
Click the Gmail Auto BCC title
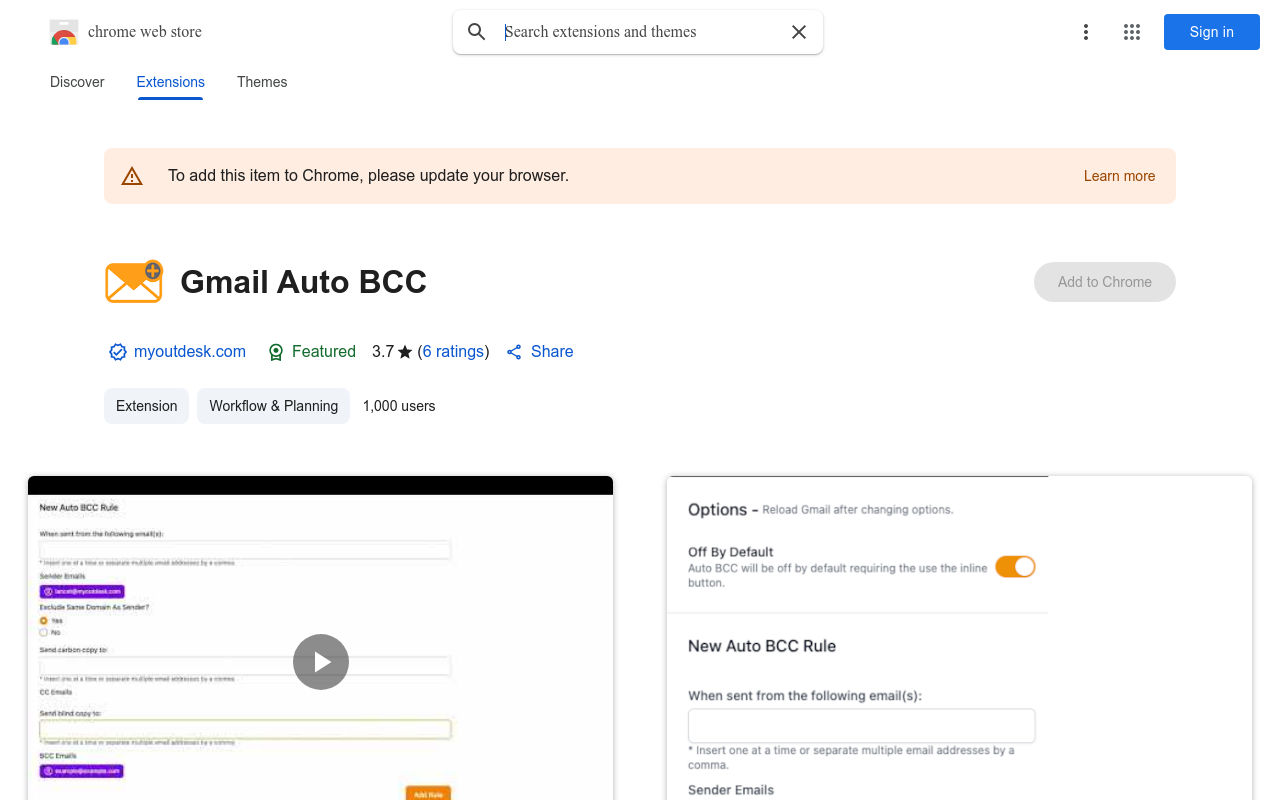pyautogui.click(x=304, y=282)
